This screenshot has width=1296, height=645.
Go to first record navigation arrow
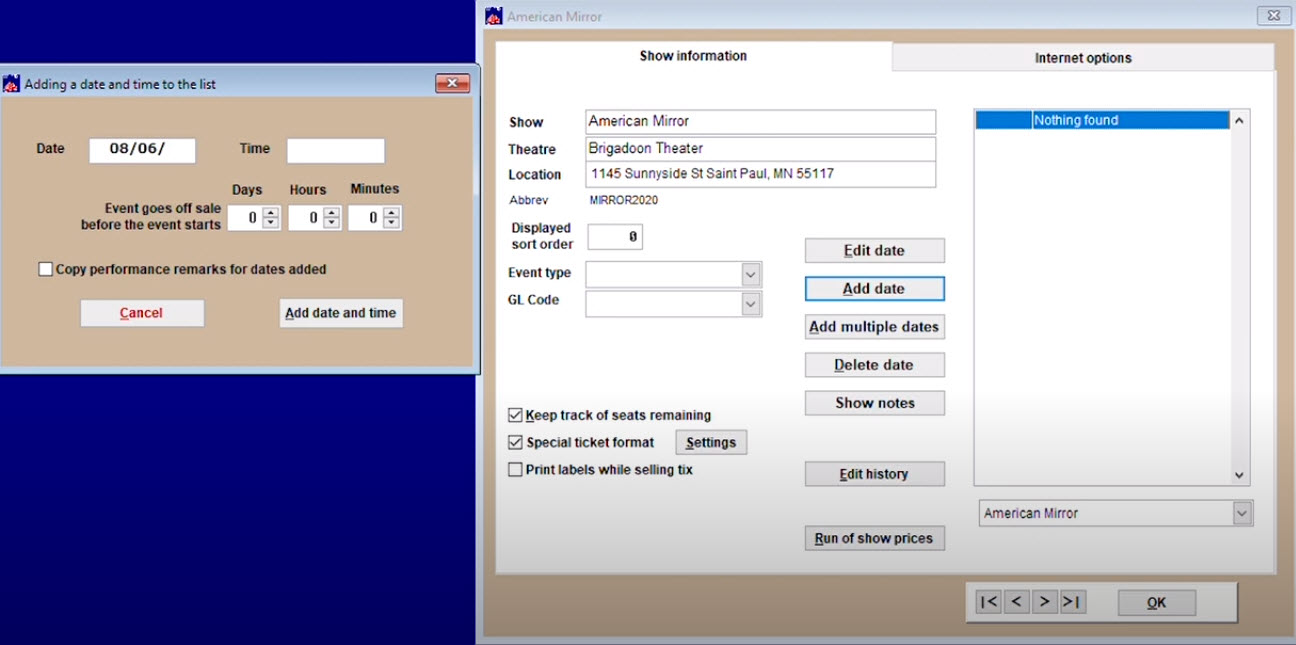pyautogui.click(x=988, y=602)
